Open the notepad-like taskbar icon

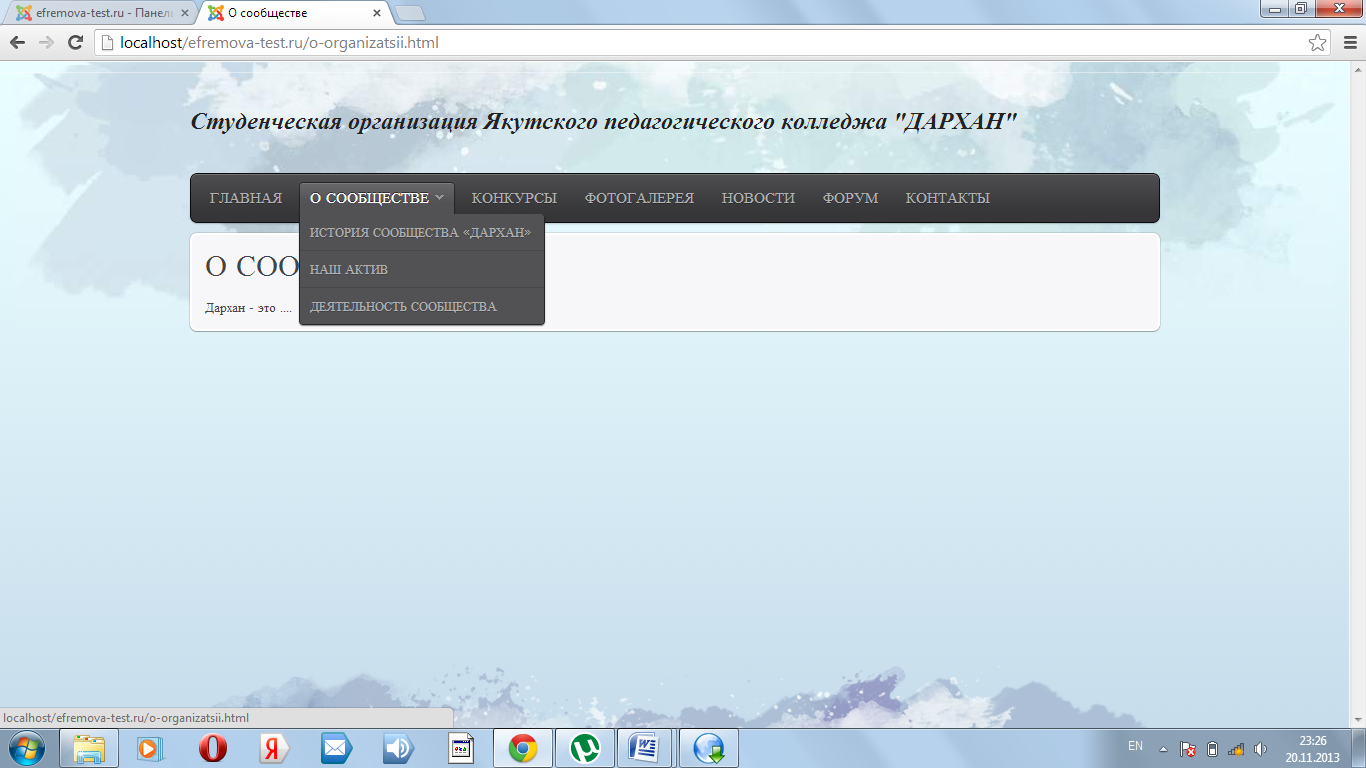460,748
